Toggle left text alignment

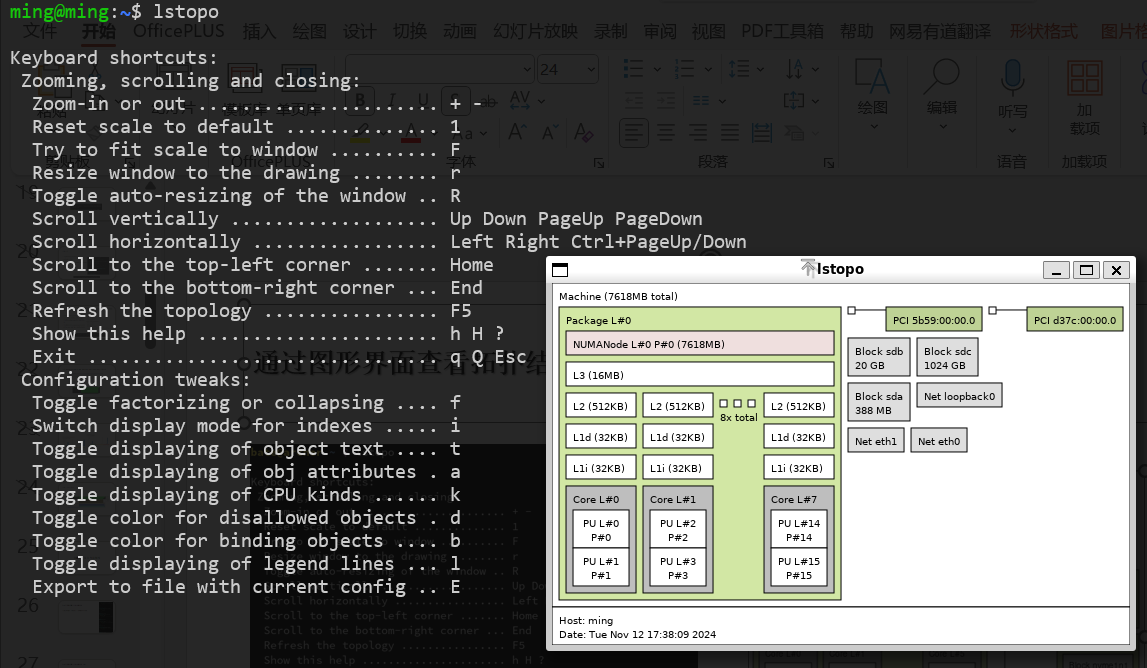click(x=633, y=133)
